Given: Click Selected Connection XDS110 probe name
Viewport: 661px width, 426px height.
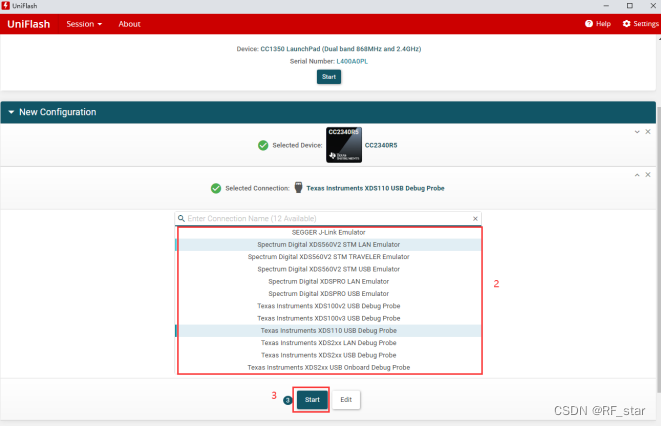Looking at the screenshot, I should coord(375,188).
